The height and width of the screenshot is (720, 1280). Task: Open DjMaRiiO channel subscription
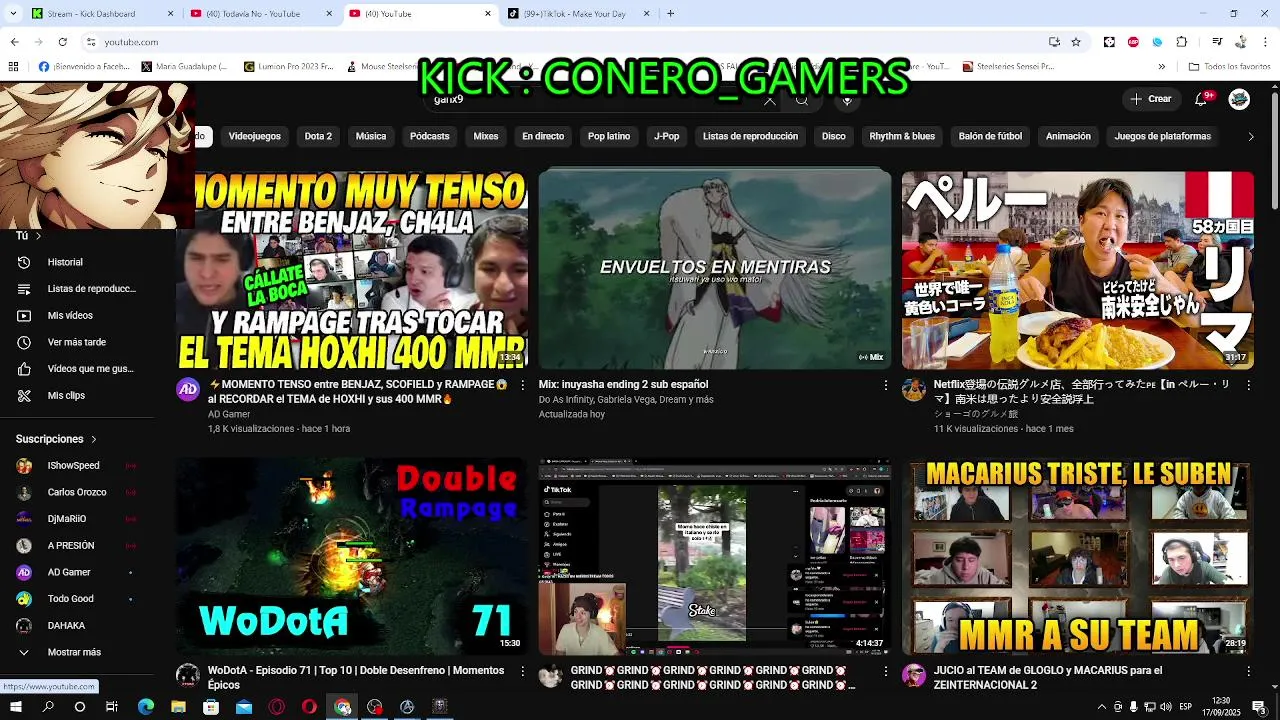[x=76, y=519]
